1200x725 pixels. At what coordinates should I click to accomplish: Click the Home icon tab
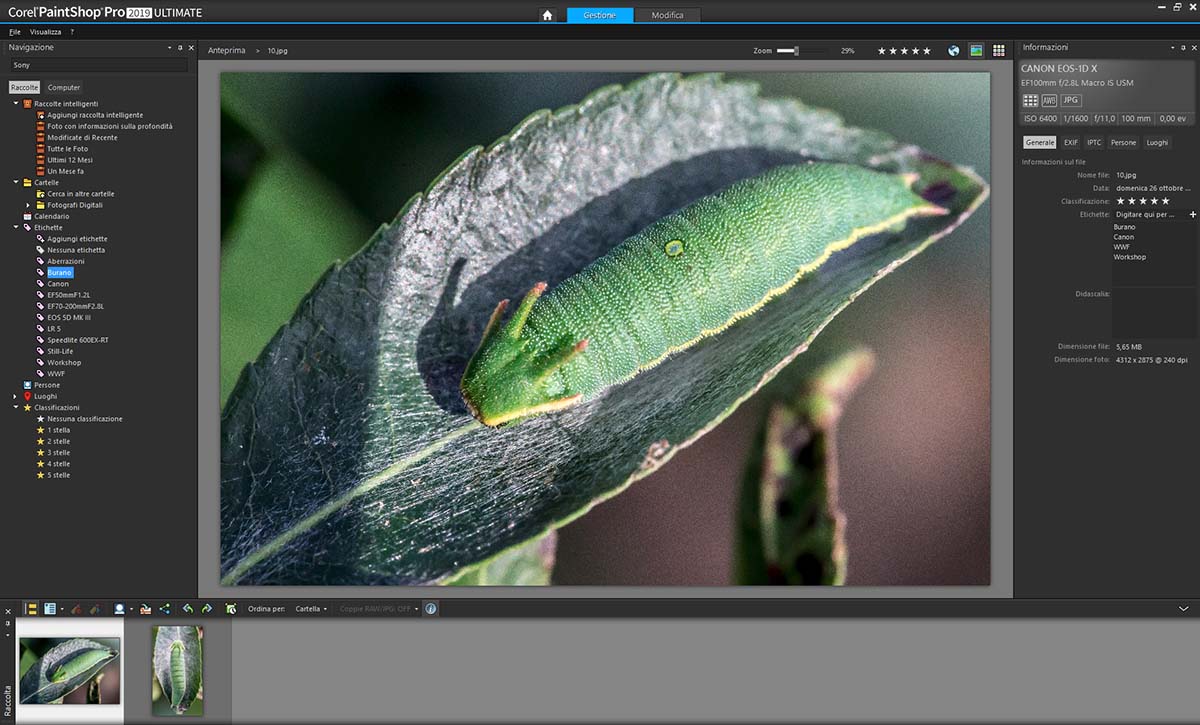pyautogui.click(x=547, y=15)
